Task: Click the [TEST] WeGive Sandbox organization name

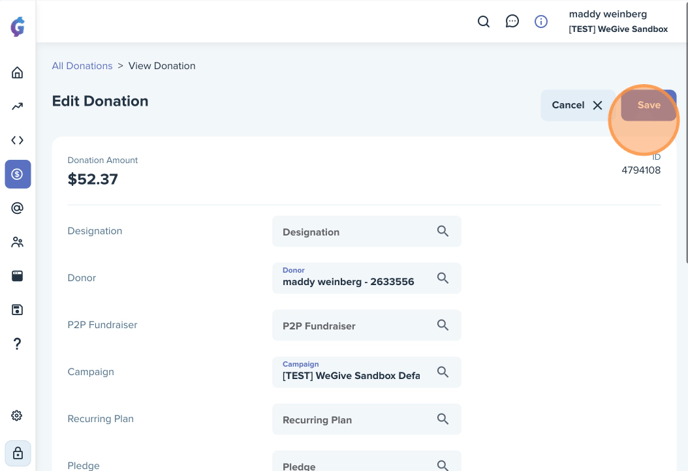Action: click(x=618, y=29)
